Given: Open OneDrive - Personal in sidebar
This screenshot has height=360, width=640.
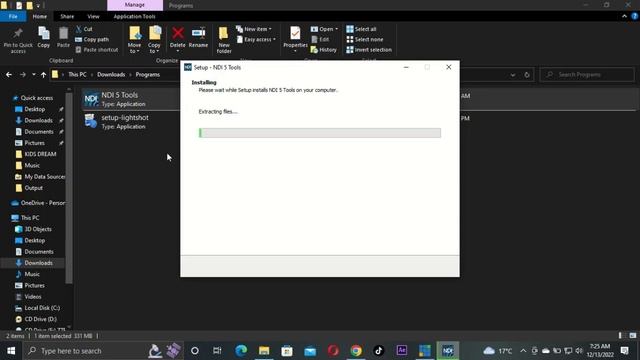Looking at the screenshot, I should [38, 203].
